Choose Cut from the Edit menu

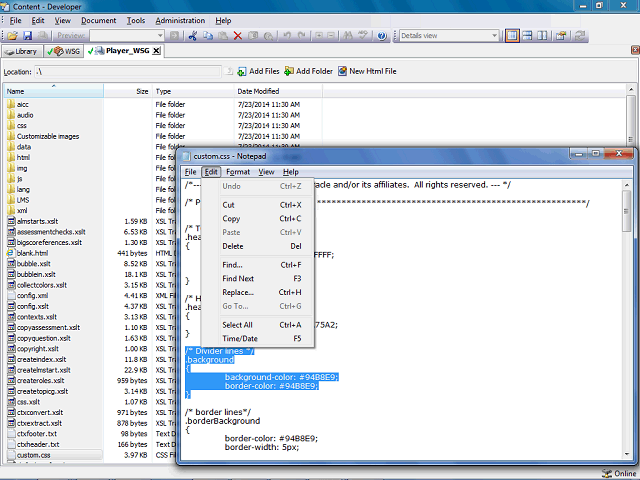262,205
